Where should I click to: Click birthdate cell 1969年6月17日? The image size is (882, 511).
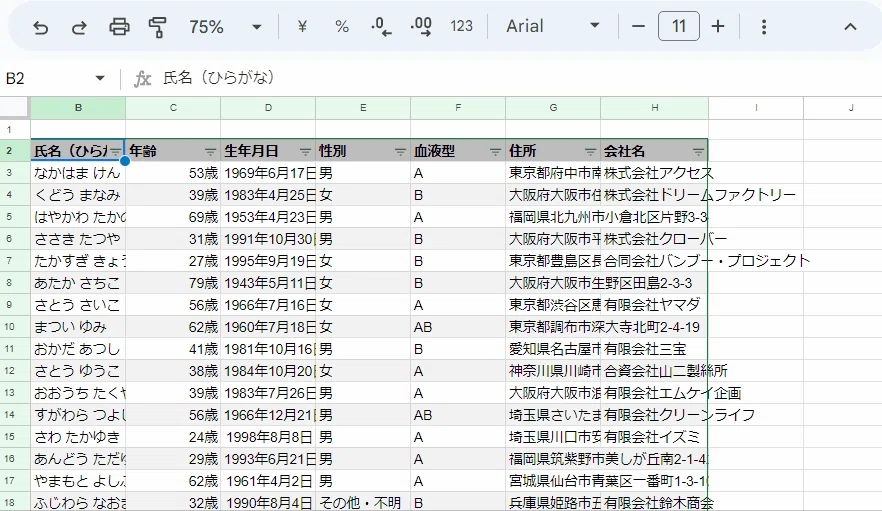pos(268,173)
